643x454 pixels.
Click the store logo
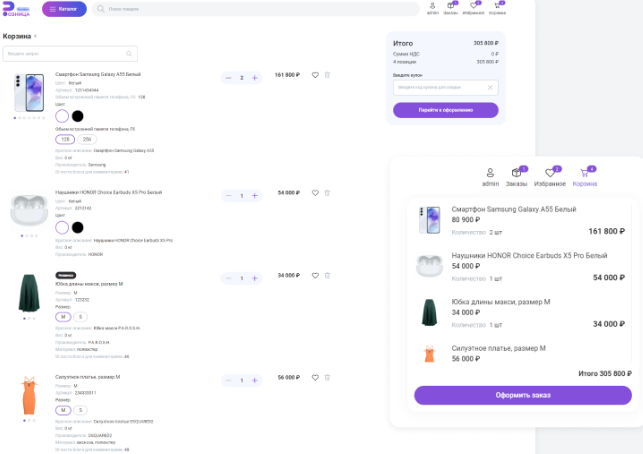pyautogui.click(x=16, y=9)
